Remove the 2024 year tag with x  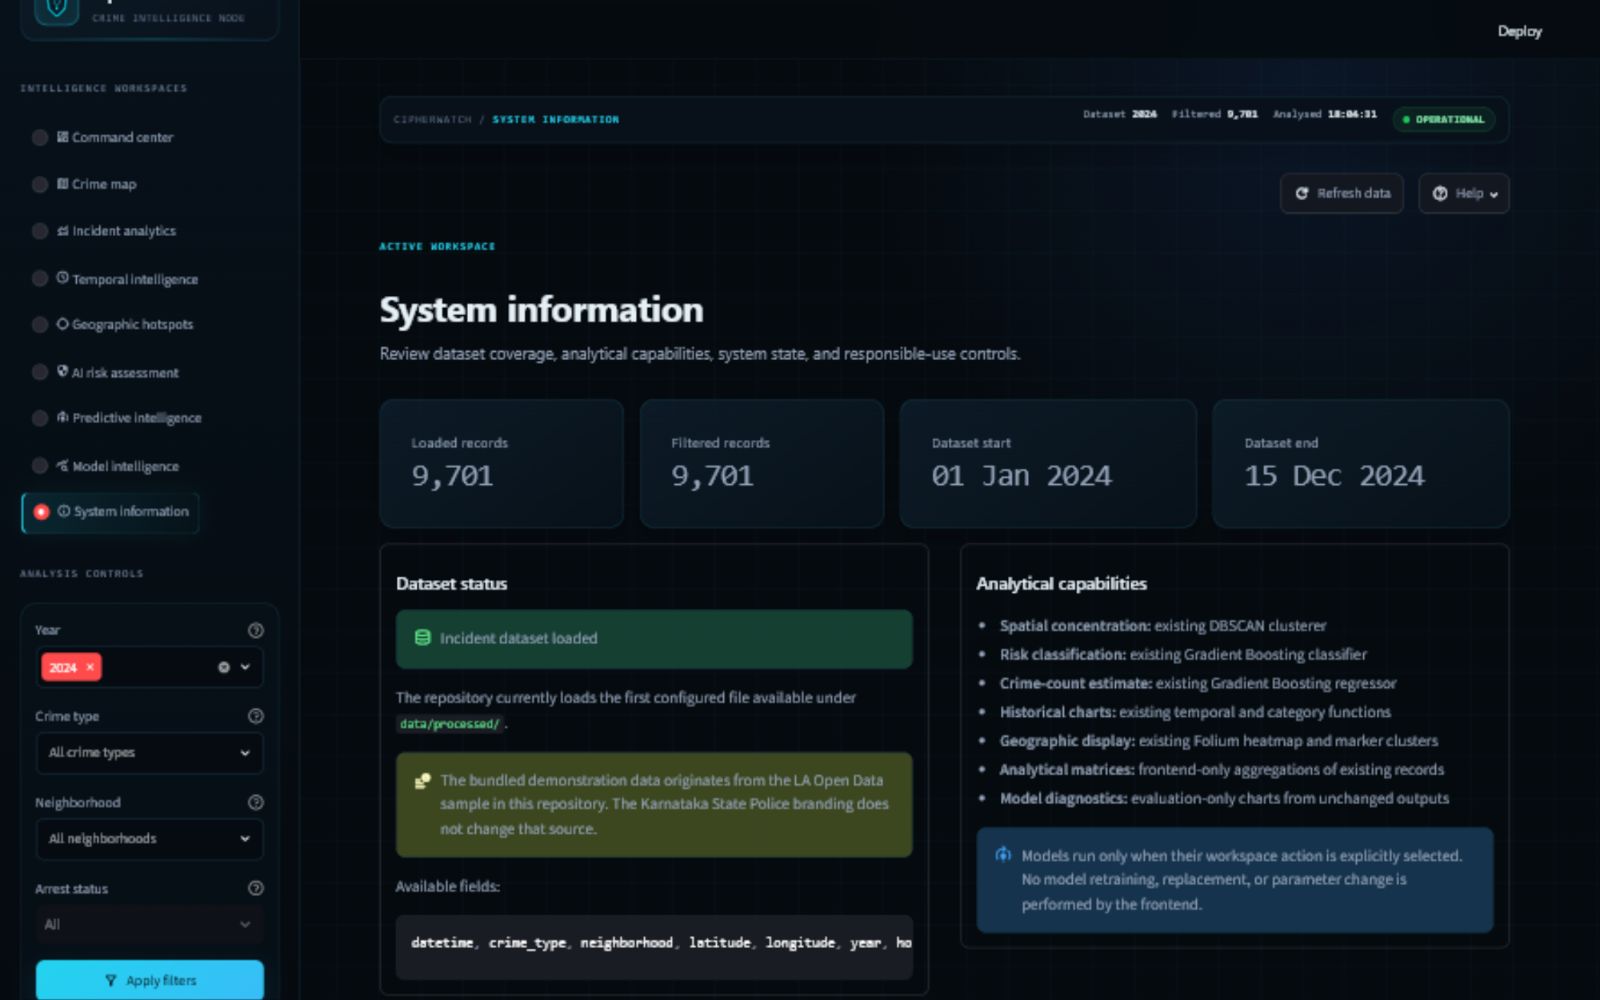tap(90, 667)
